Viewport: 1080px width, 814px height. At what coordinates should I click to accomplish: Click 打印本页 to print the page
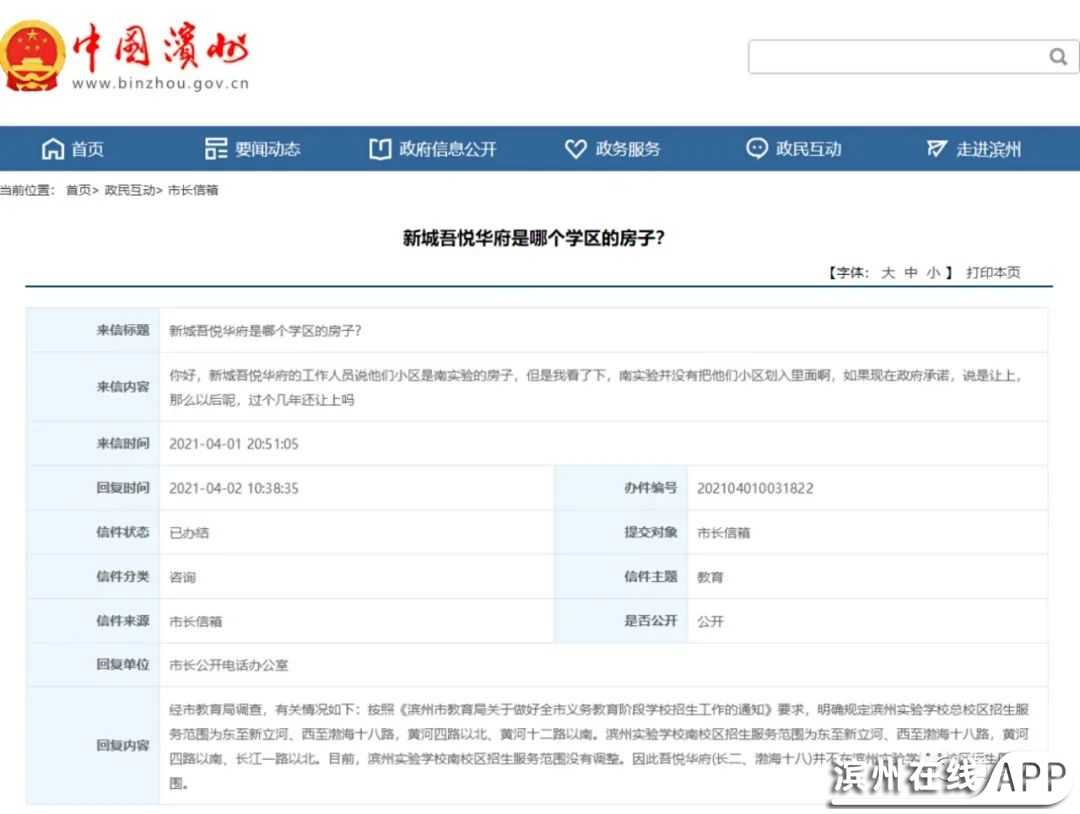[x=993, y=272]
